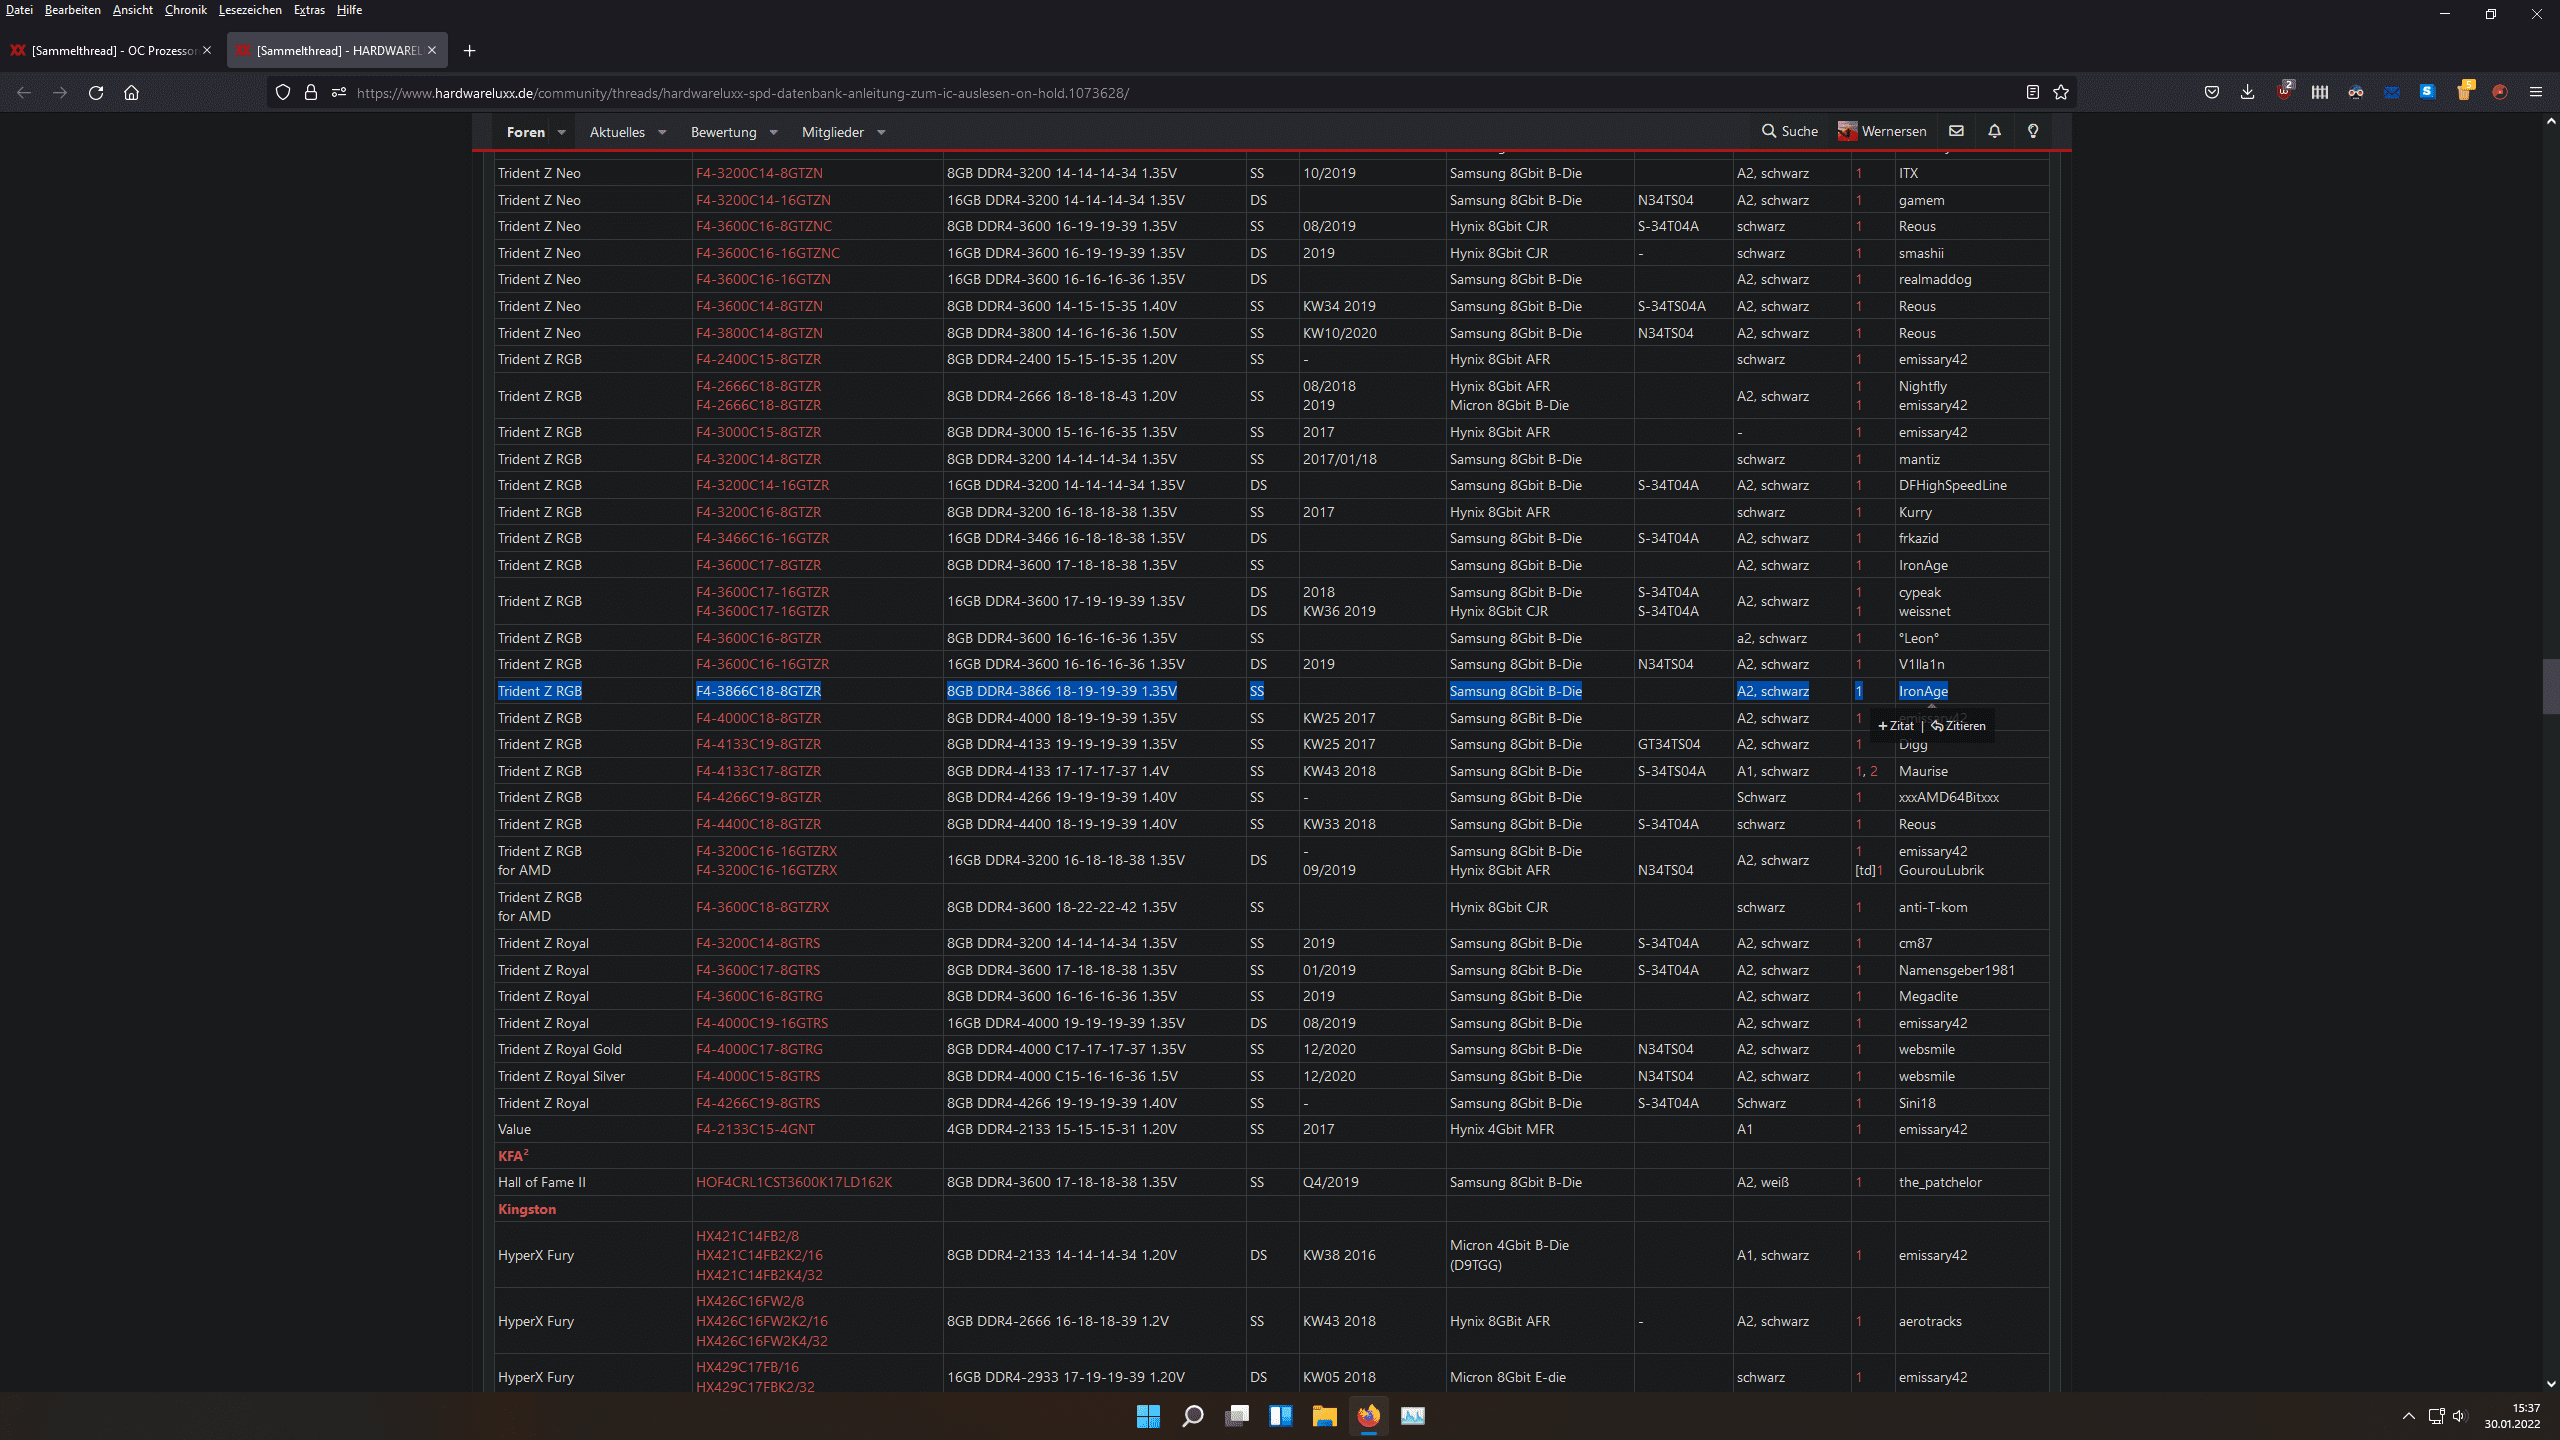
Task: Click the Zitieren button in the popup
Action: click(1959, 726)
